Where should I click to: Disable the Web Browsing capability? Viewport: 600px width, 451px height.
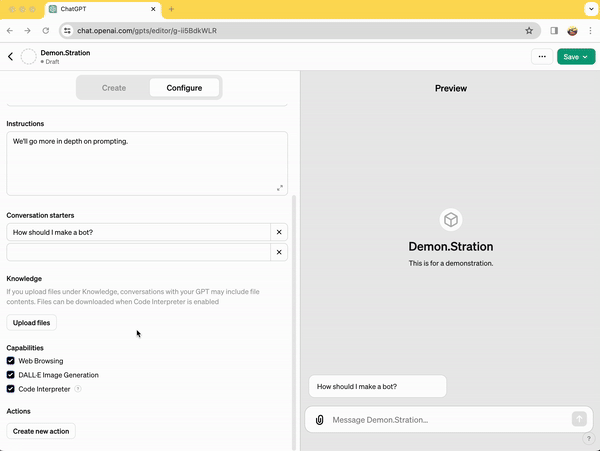point(11,361)
